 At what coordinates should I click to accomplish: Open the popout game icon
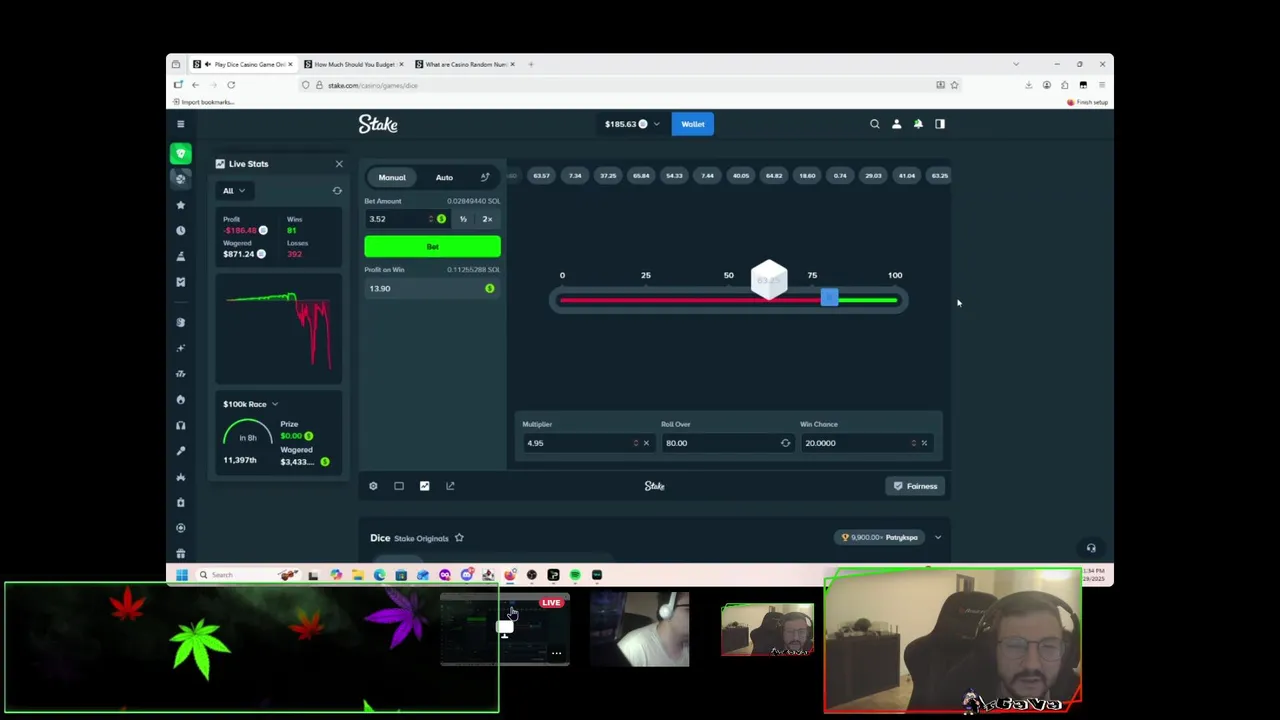[450, 486]
